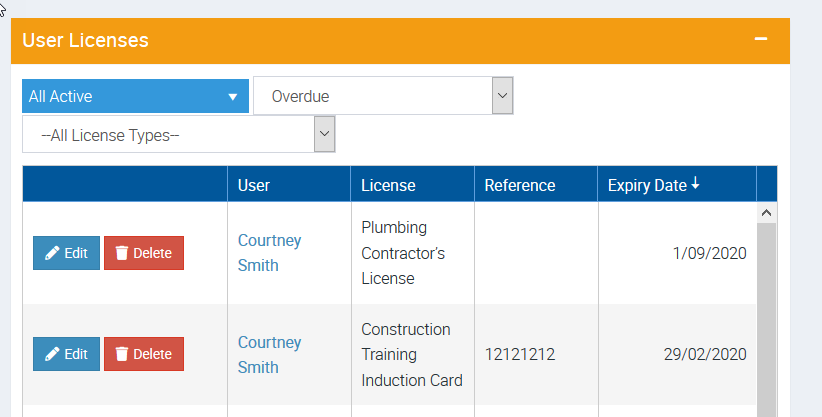Open Courtney Smith link in Construction Training row
The width and height of the screenshot is (822, 417).
(269, 355)
